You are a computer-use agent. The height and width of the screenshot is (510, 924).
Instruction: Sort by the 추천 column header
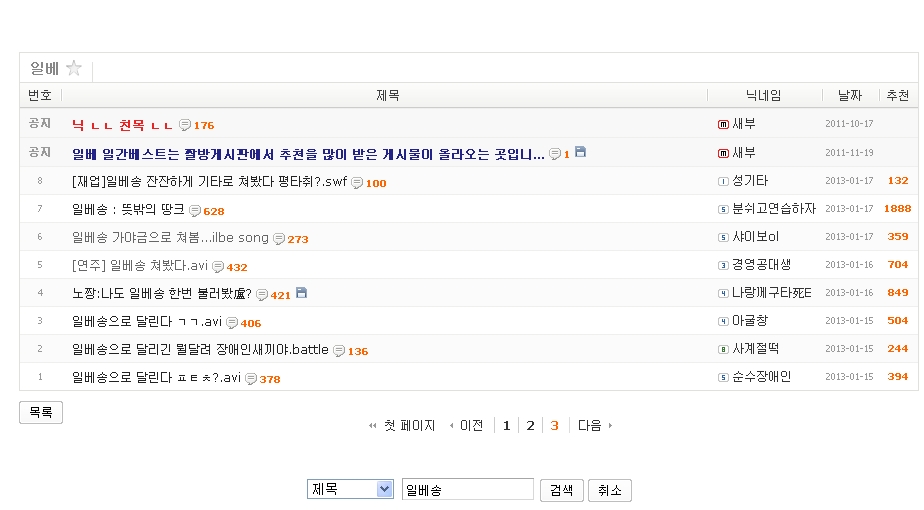[896, 95]
